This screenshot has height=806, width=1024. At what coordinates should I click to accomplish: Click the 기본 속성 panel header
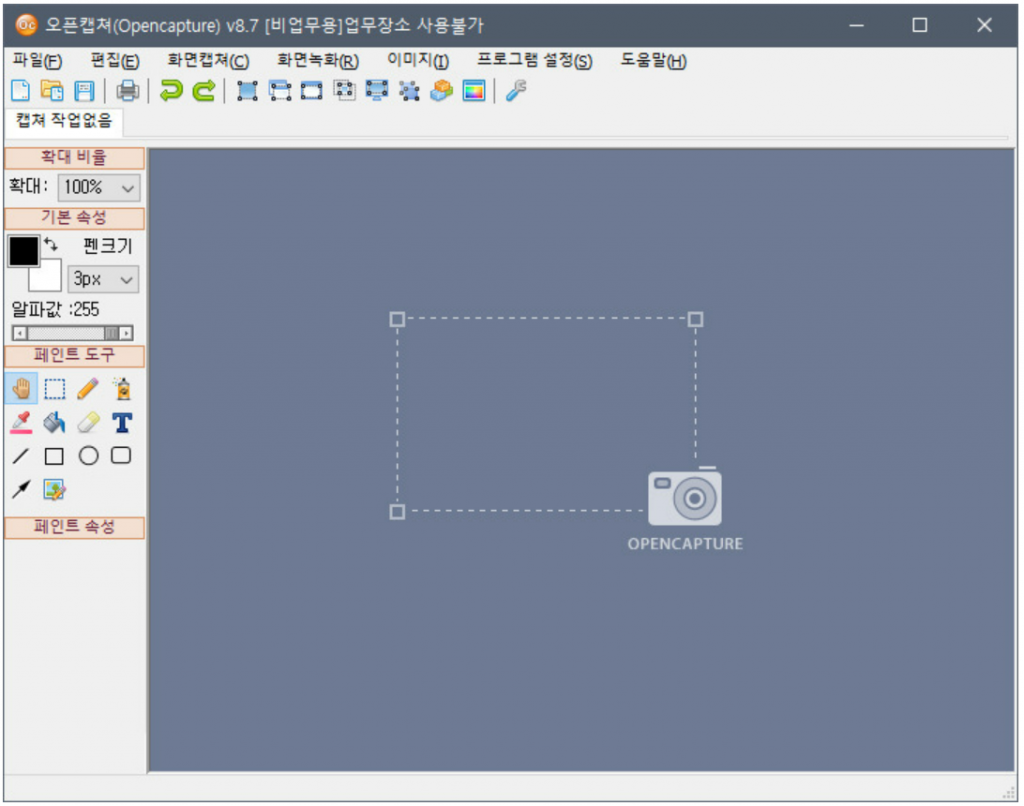point(74,218)
